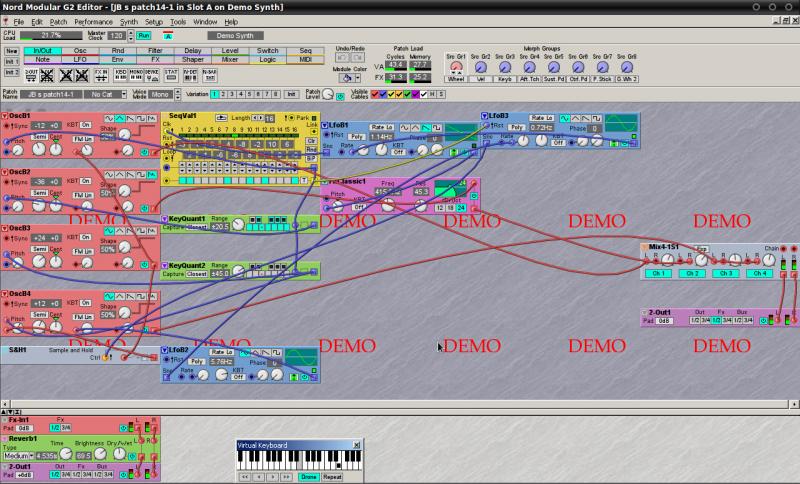Screen dimensions: 800x484
Task: Toggle green visible cables checkbox
Action: pos(408,94)
